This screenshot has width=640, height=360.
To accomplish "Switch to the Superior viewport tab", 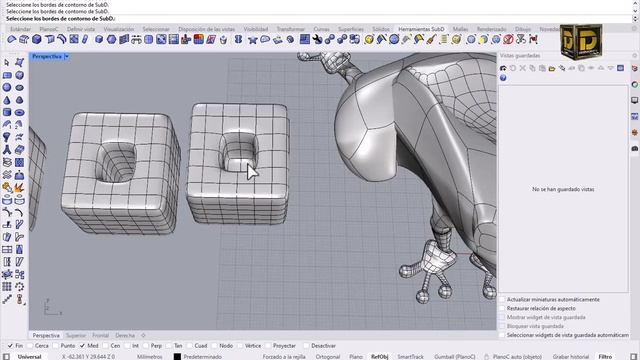I will (76, 336).
